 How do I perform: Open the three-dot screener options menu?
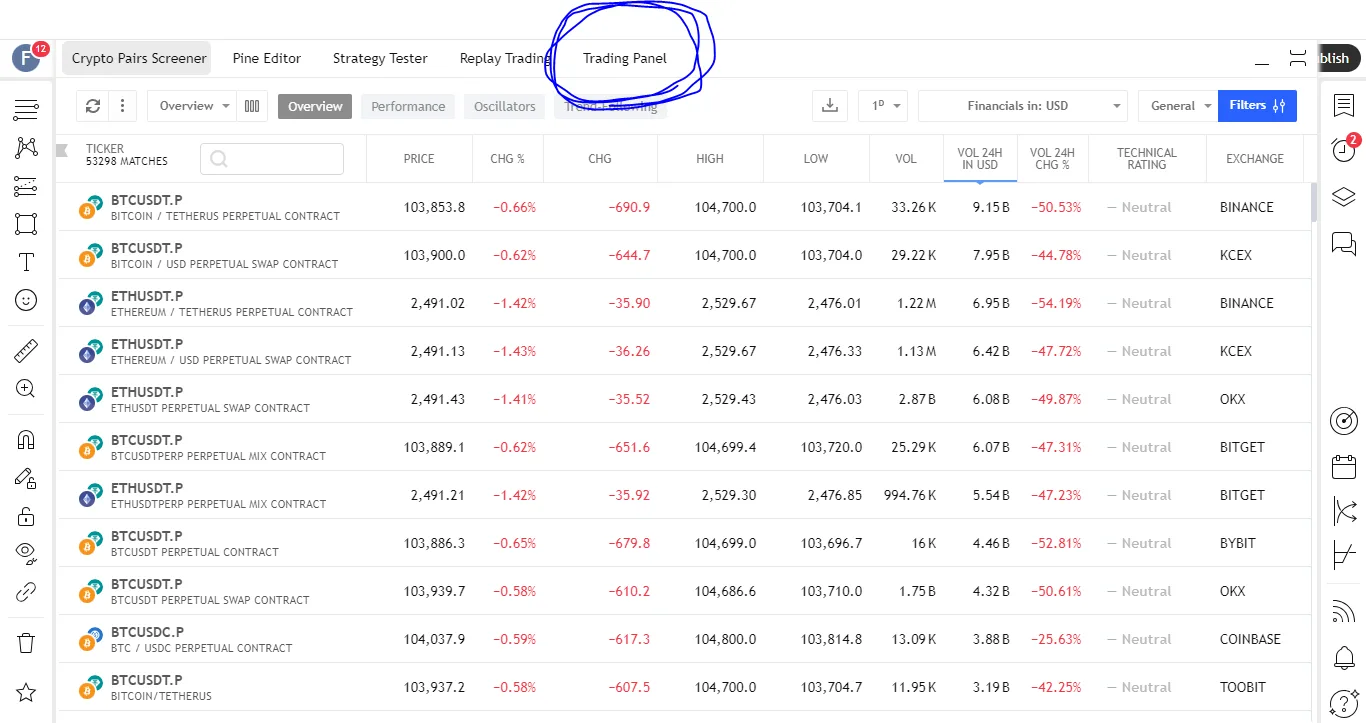pyautogui.click(x=122, y=106)
